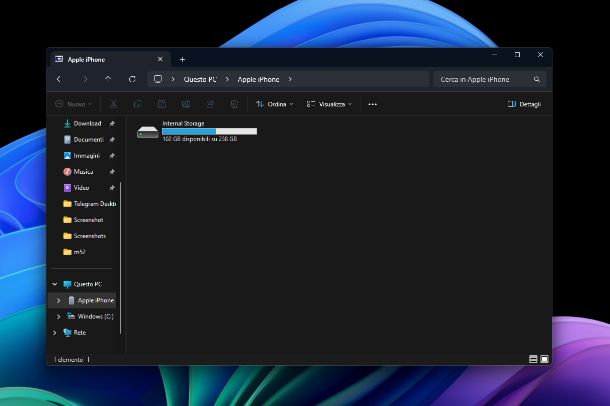Open Immagini in the sidebar
The height and width of the screenshot is (406, 610).
point(86,156)
